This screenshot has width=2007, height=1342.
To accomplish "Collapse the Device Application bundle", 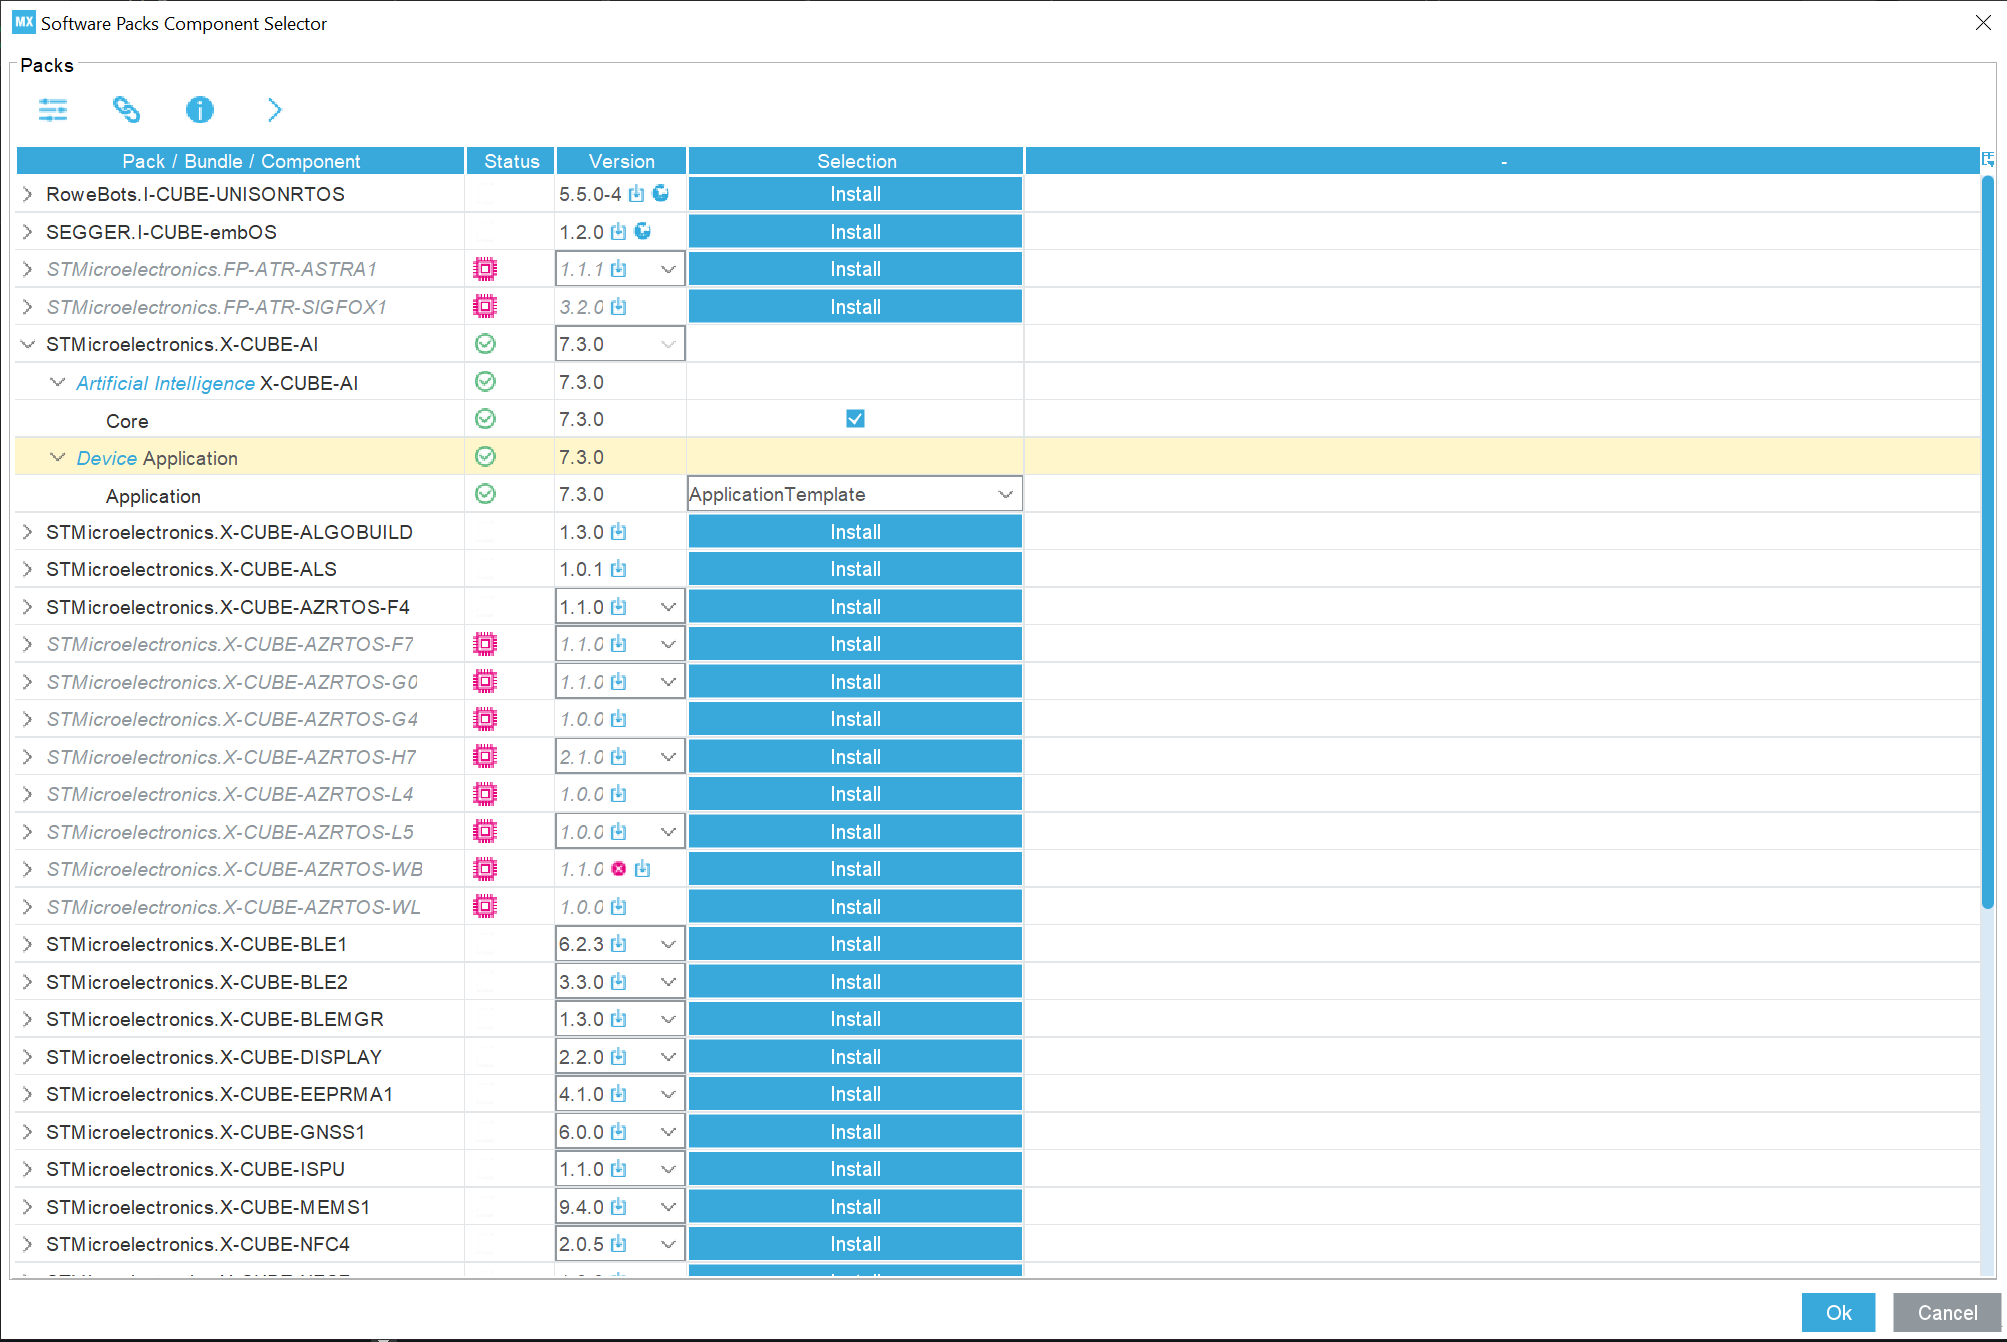I will (x=58, y=457).
